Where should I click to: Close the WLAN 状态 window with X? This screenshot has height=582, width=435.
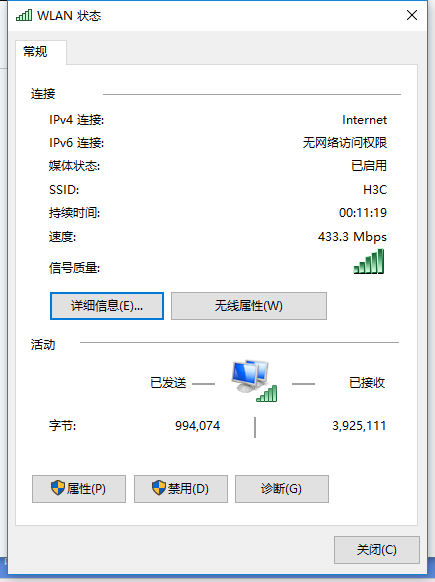click(412, 15)
